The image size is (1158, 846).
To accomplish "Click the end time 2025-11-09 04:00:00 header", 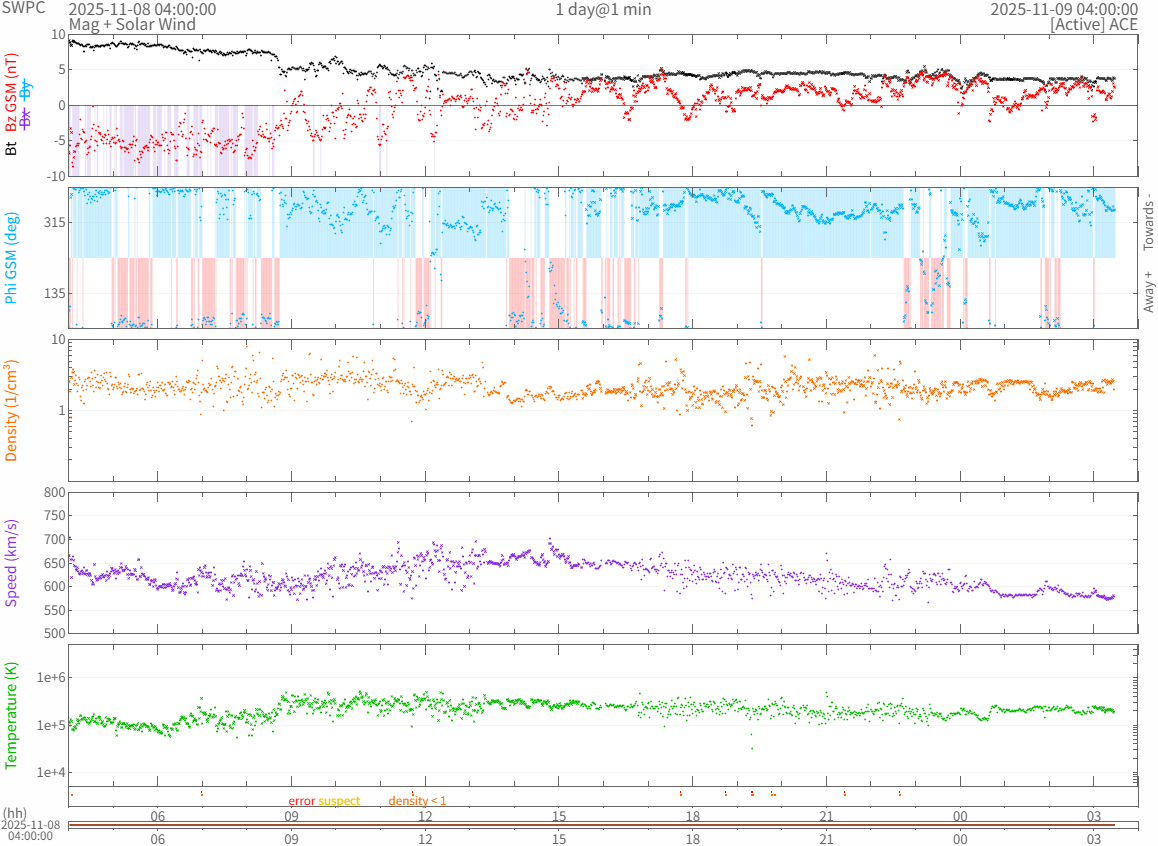I will click(x=1064, y=9).
